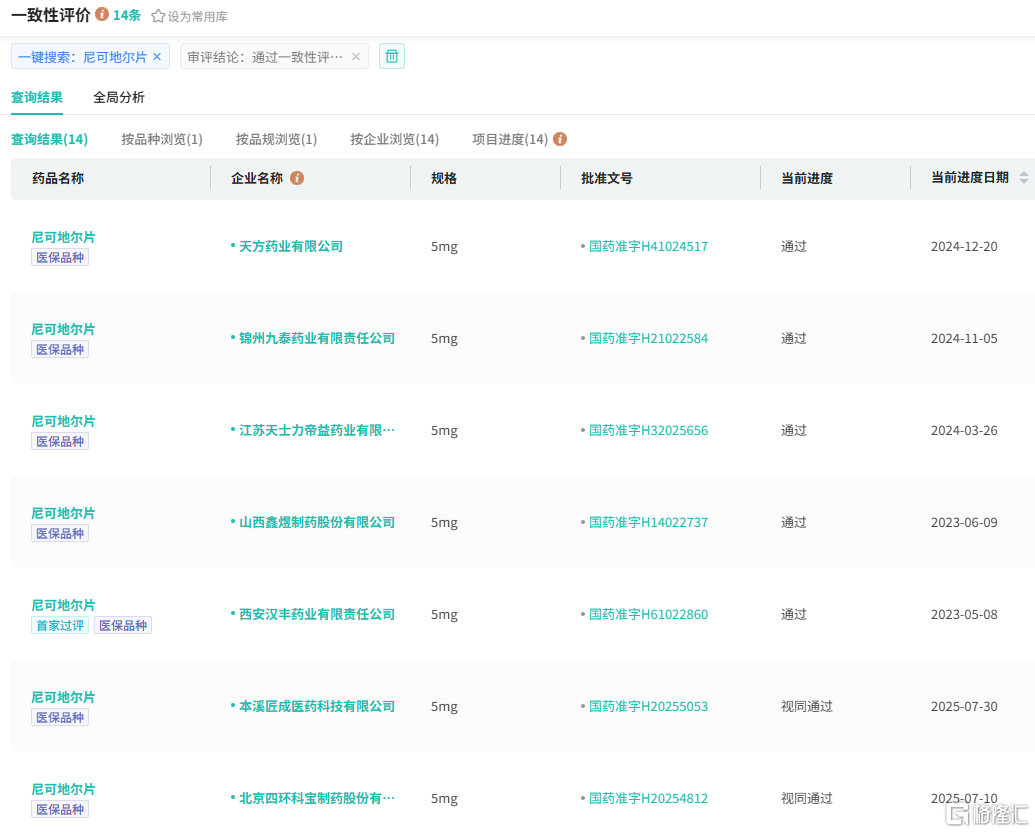The width and height of the screenshot is (1035, 833).
Task: Open 尼可地尔片 in 本溪匠成 row
Action: pyautogui.click(x=63, y=697)
